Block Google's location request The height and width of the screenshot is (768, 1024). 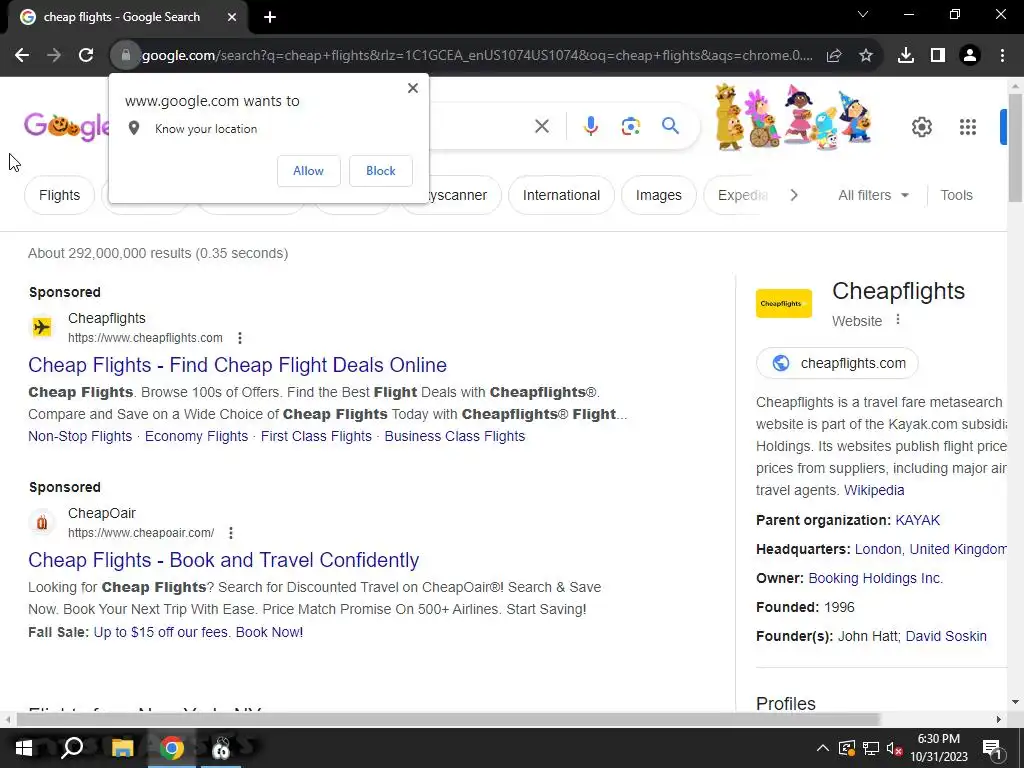(381, 170)
